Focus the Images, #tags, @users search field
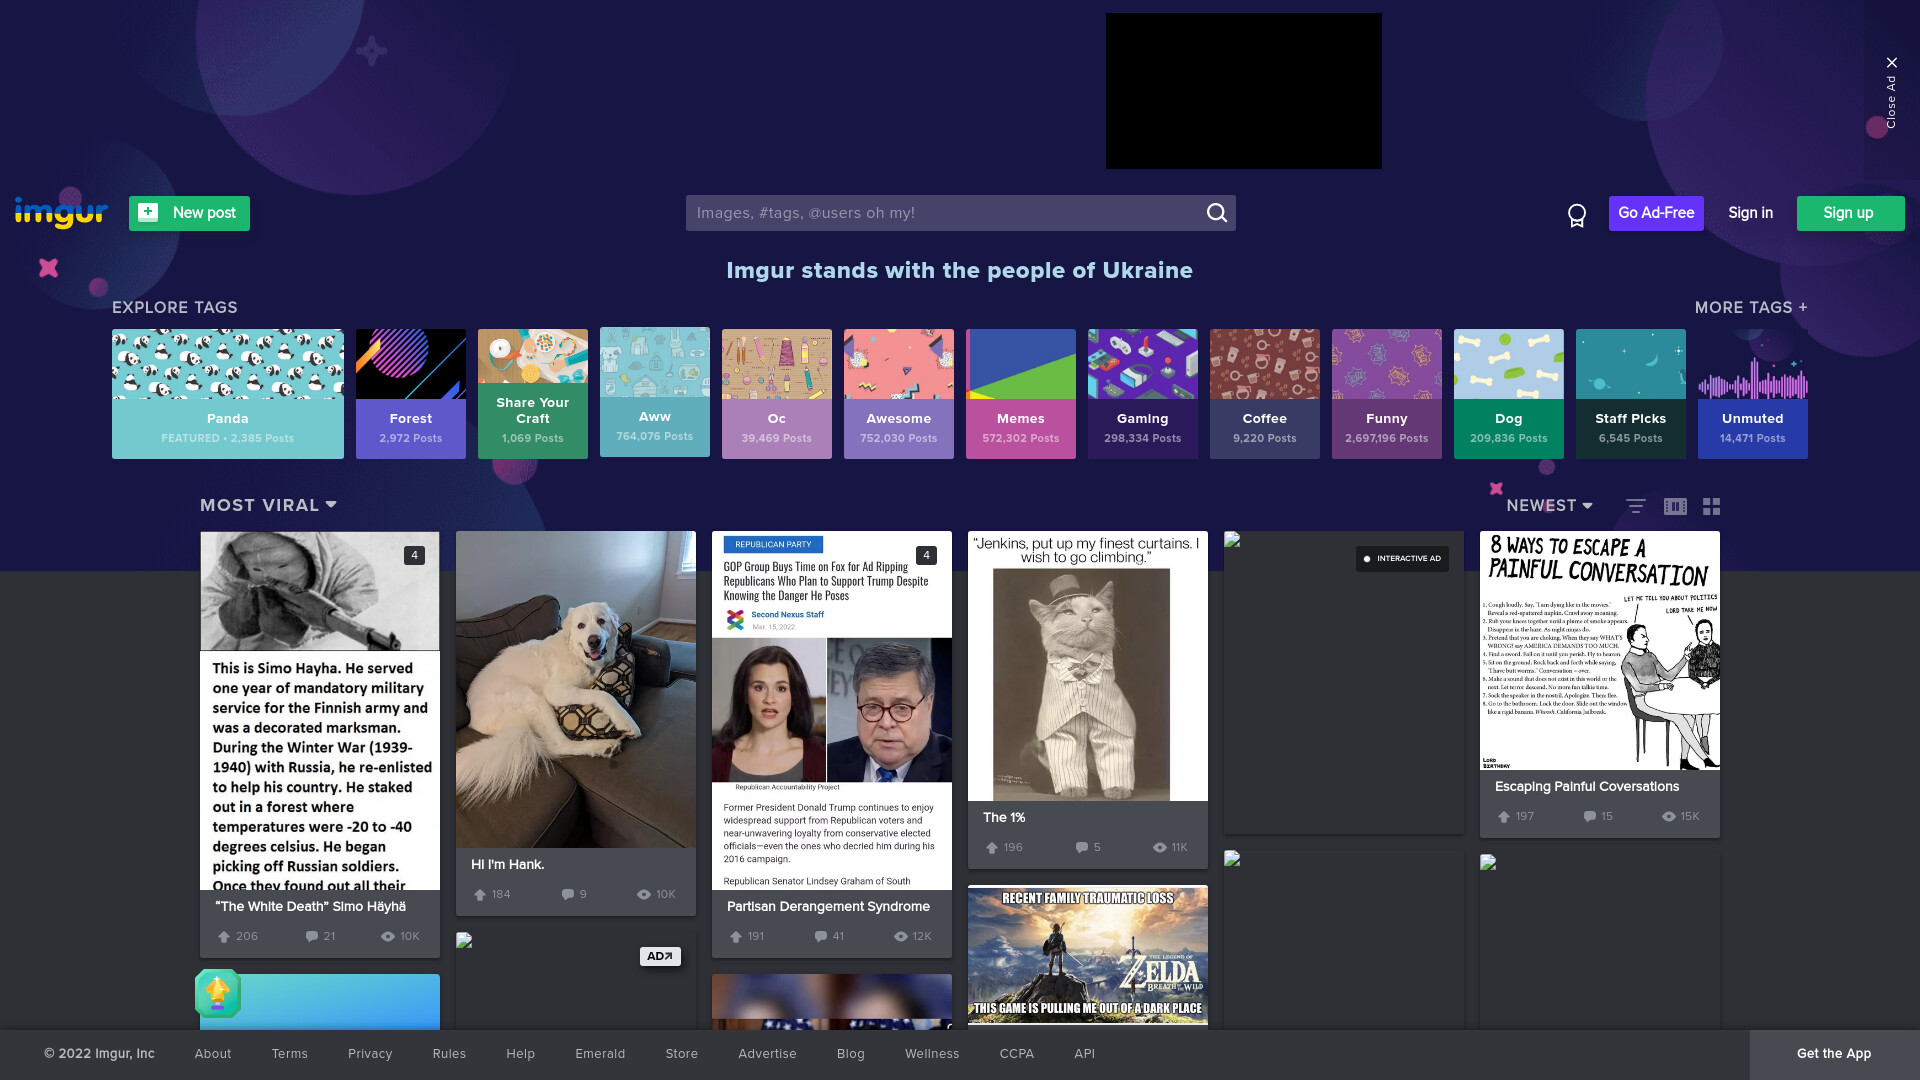Viewport: 1920px width, 1080px height. coord(961,213)
